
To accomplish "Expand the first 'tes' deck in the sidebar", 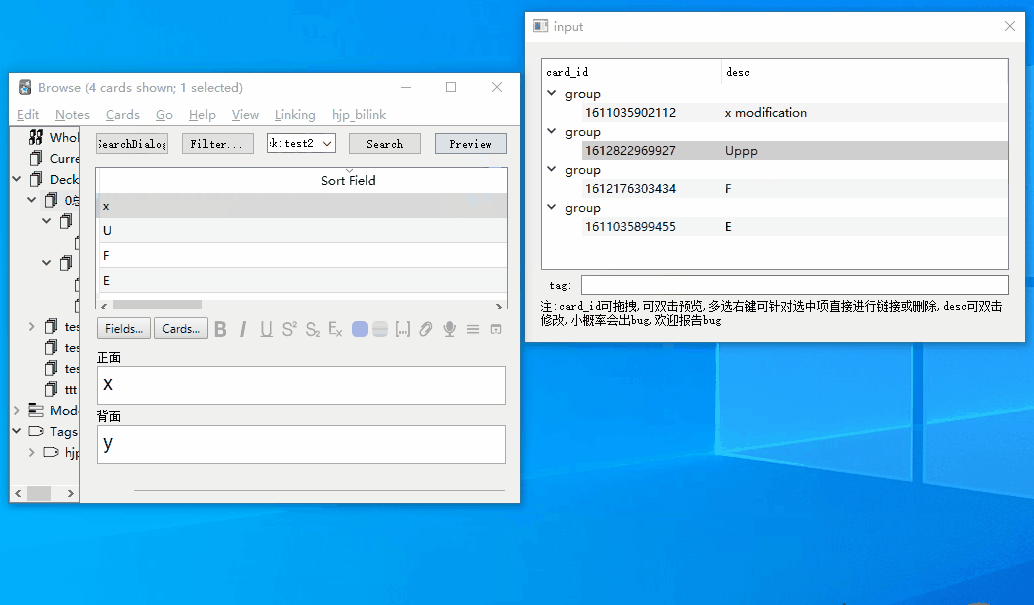I will point(32,326).
